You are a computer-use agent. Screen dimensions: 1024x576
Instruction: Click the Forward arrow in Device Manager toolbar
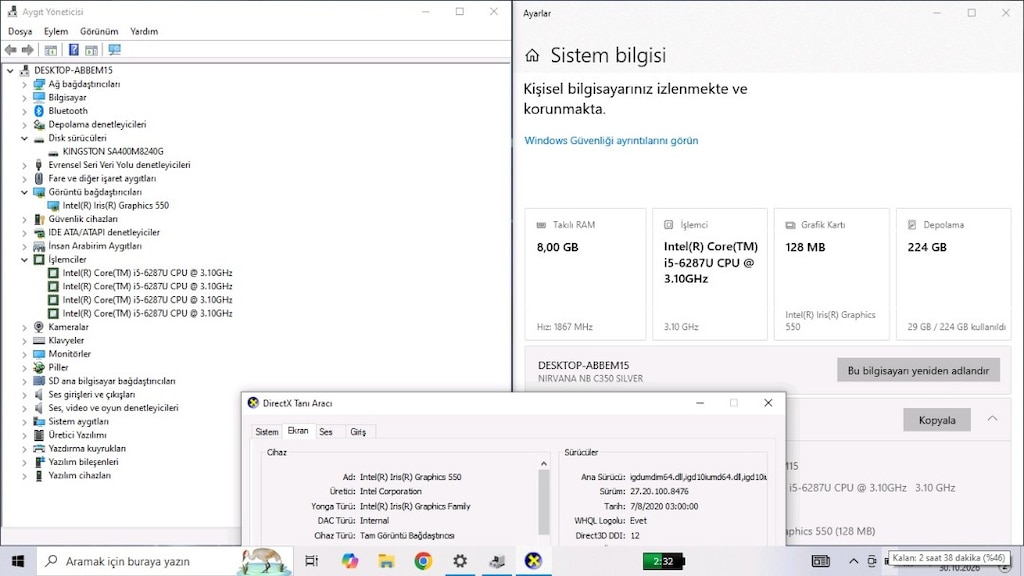tap(27, 50)
